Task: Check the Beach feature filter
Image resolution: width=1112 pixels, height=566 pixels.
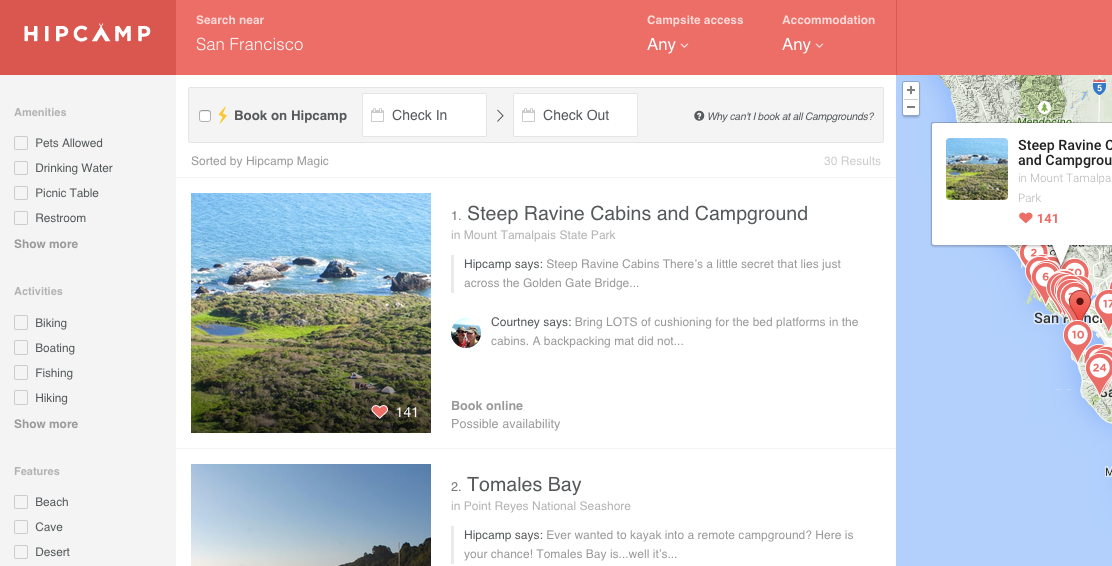Action: [21, 502]
